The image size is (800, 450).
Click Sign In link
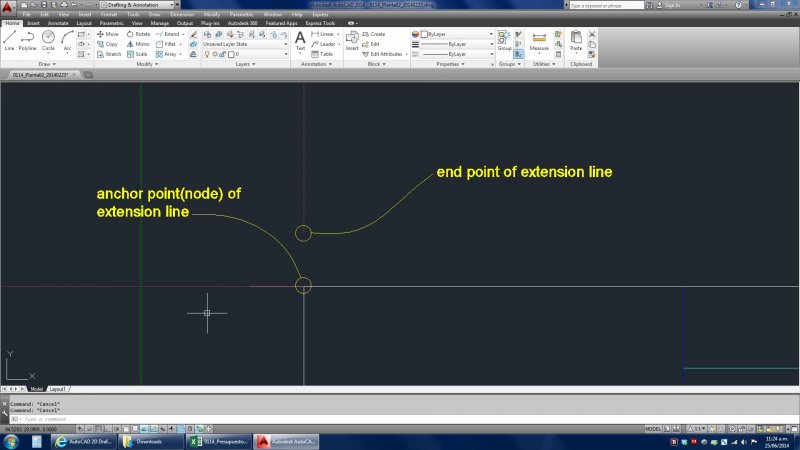click(672, 5)
